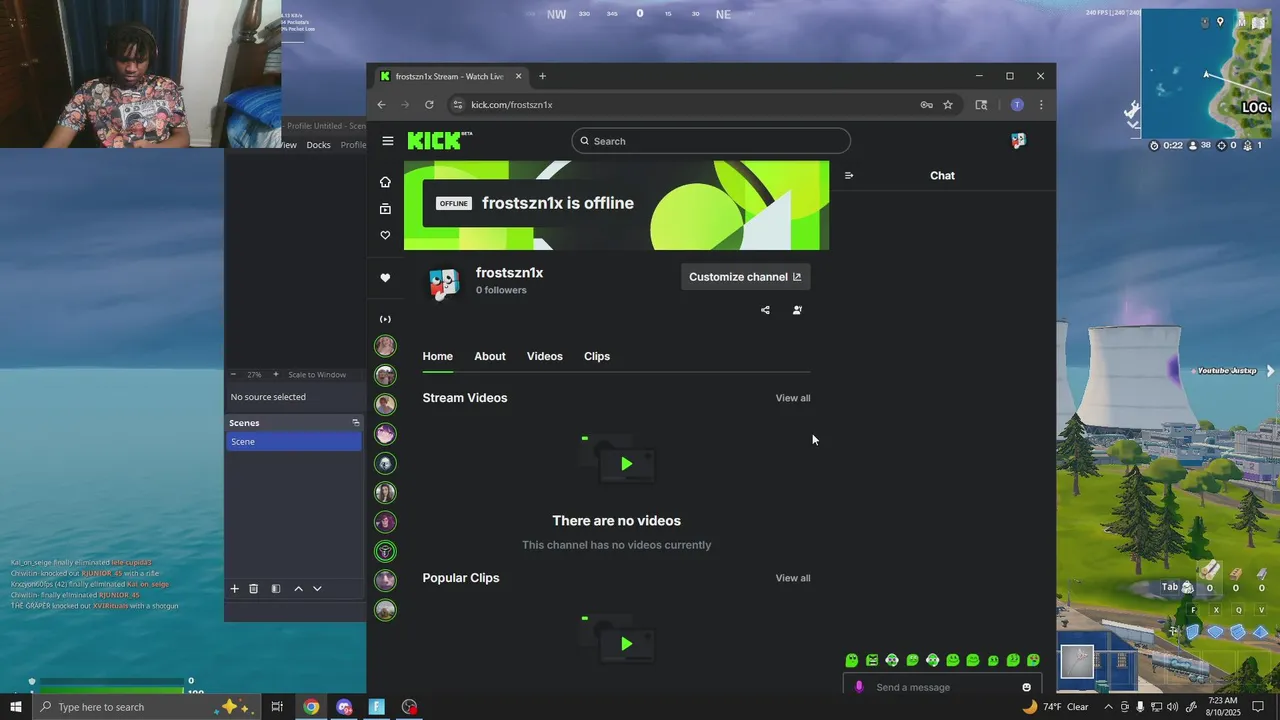Open Browse icon in Kick sidebar
This screenshot has width=1280, height=720.
tap(385, 209)
